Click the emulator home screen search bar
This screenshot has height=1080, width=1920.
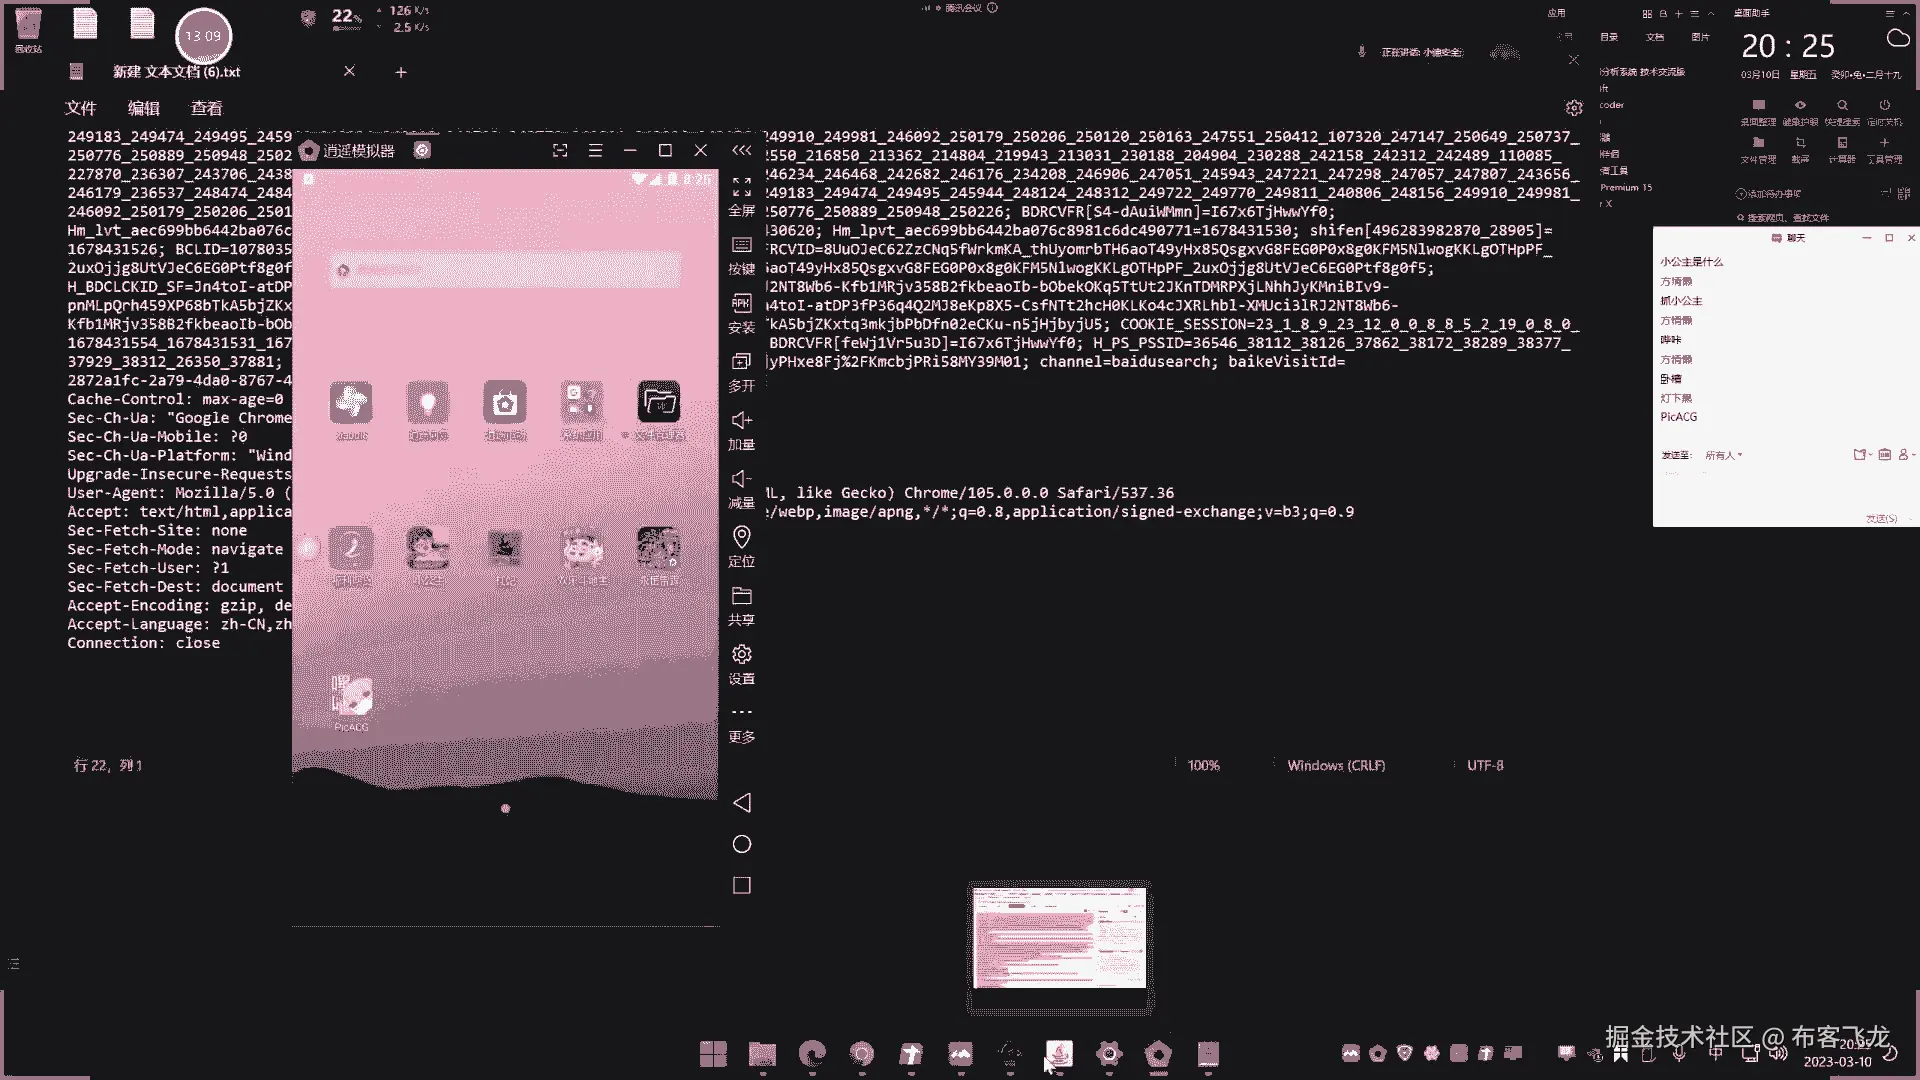tap(505, 270)
